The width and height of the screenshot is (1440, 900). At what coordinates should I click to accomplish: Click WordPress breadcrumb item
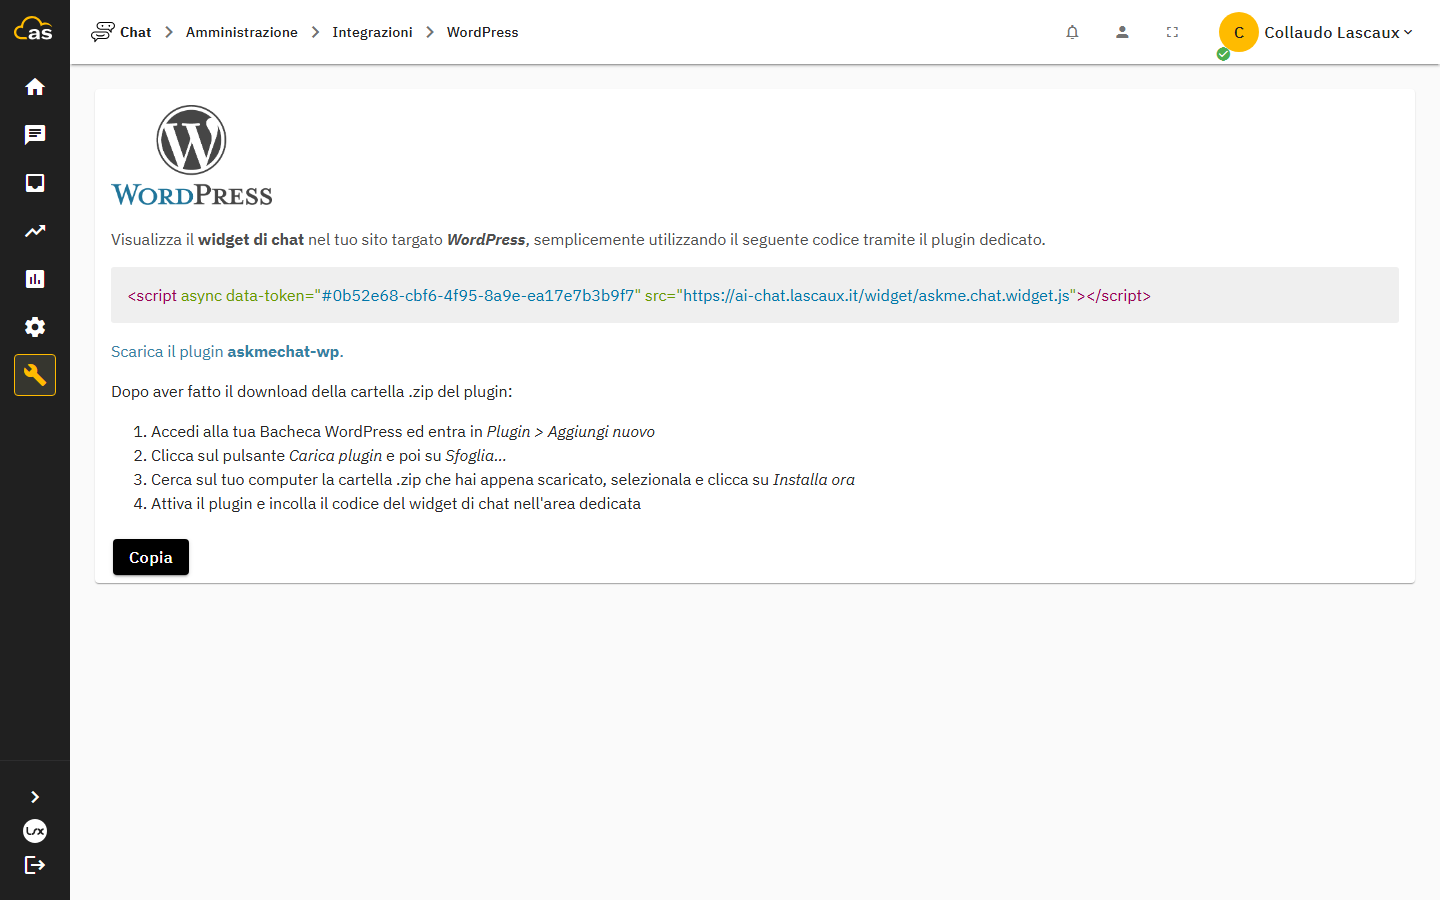click(482, 32)
